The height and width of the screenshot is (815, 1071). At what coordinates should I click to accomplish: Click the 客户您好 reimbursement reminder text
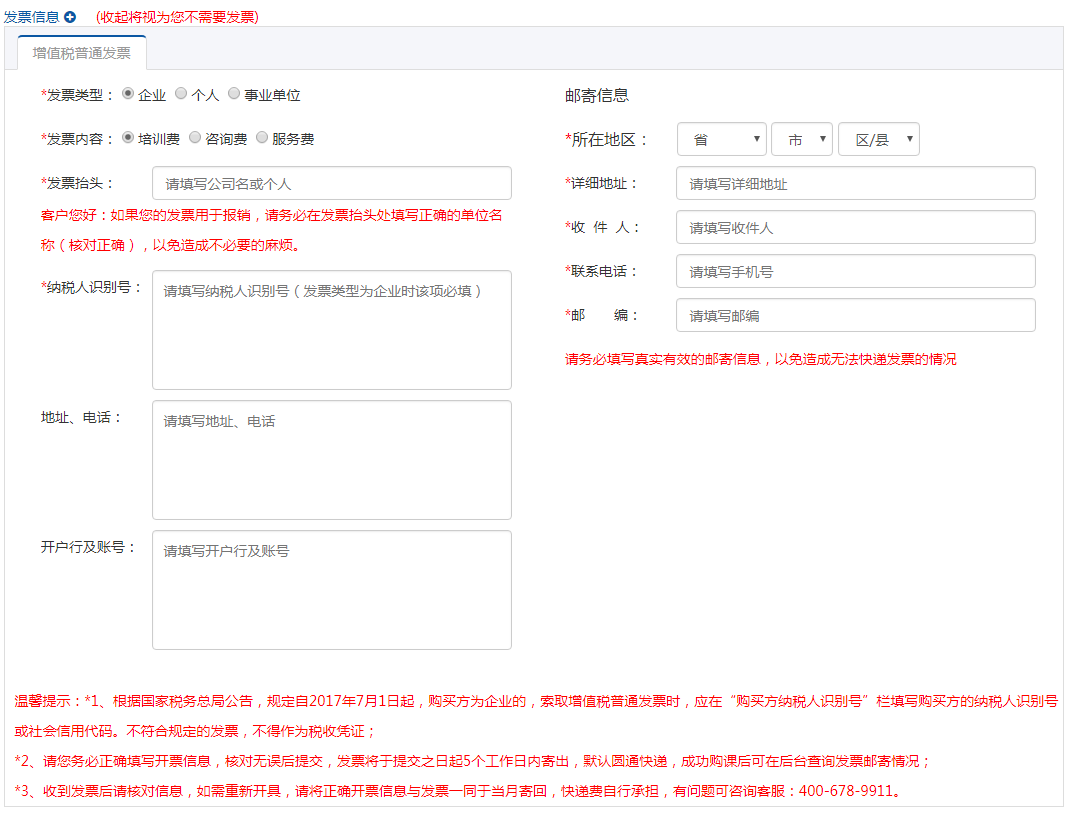tap(271, 230)
